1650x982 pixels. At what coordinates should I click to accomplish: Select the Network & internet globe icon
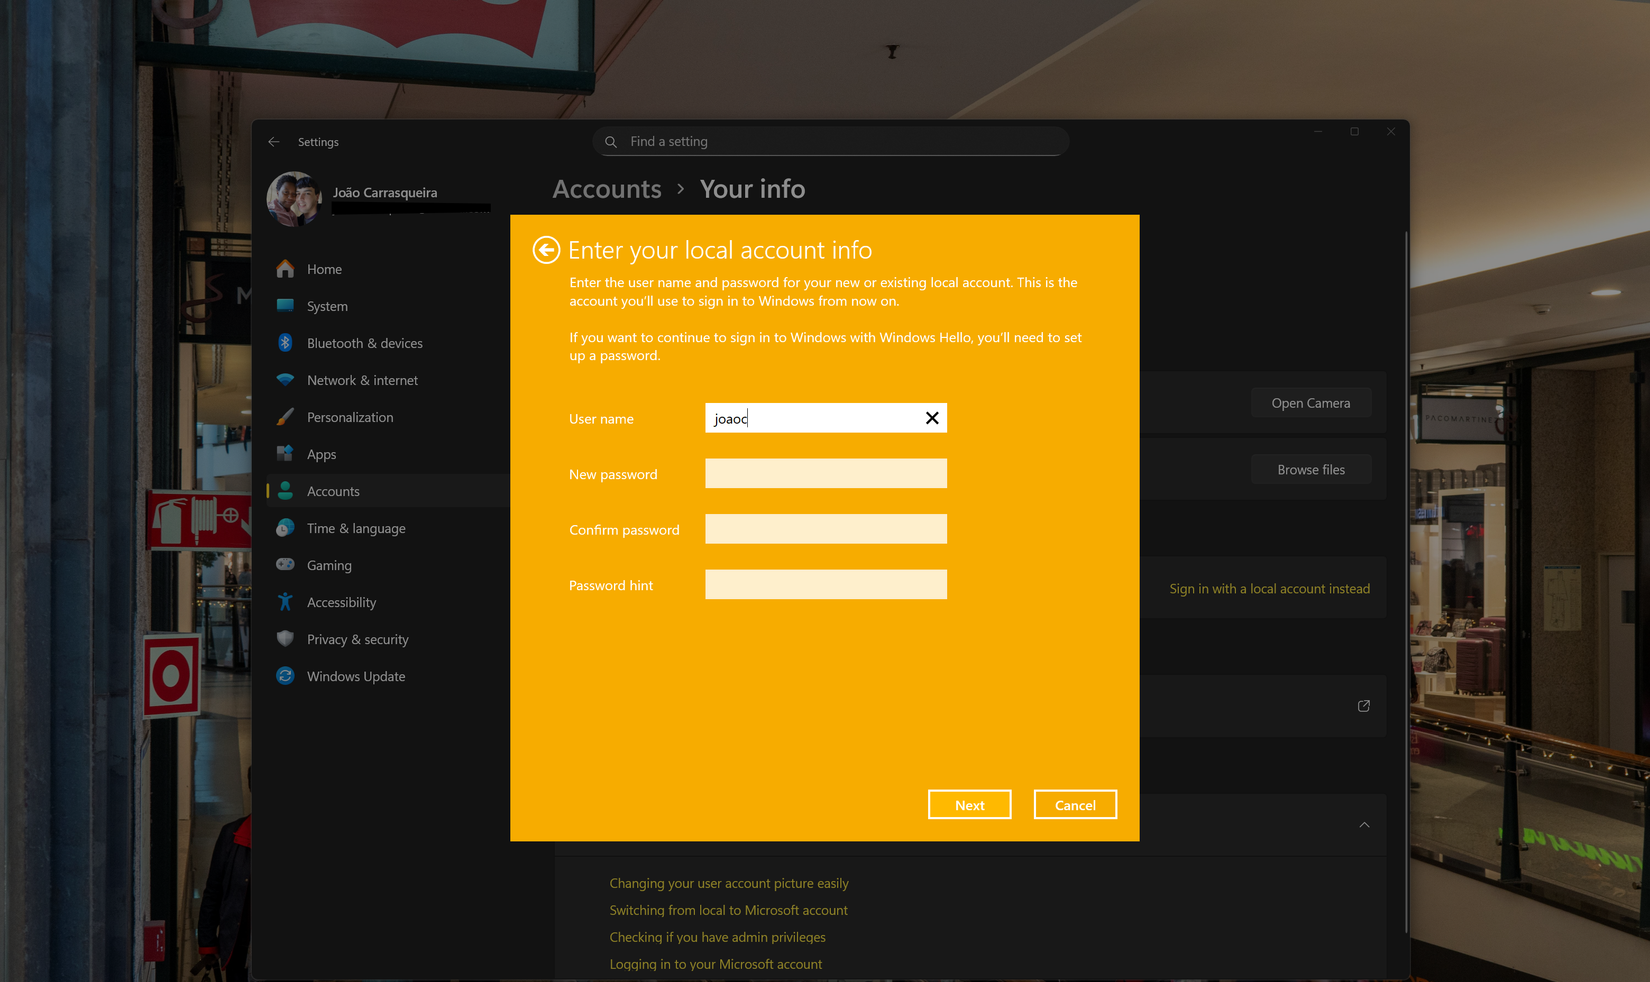point(286,380)
